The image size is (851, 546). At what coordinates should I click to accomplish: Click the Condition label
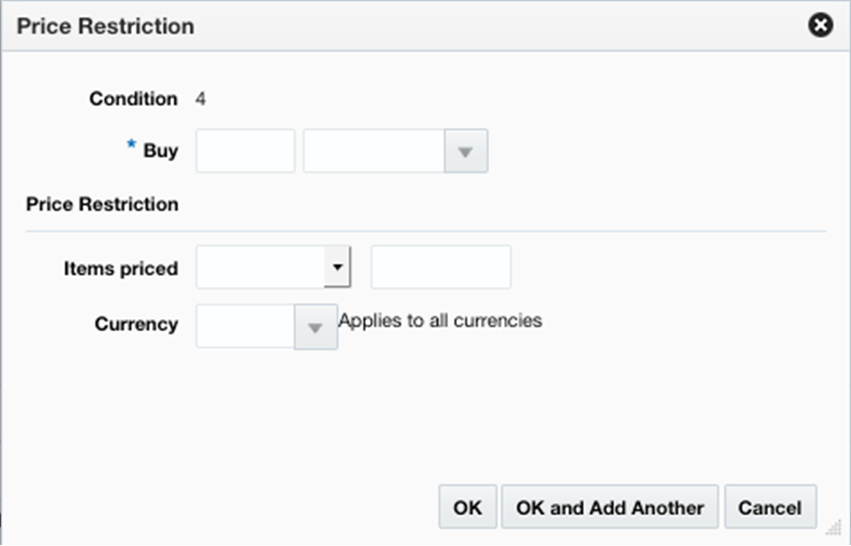click(x=133, y=99)
